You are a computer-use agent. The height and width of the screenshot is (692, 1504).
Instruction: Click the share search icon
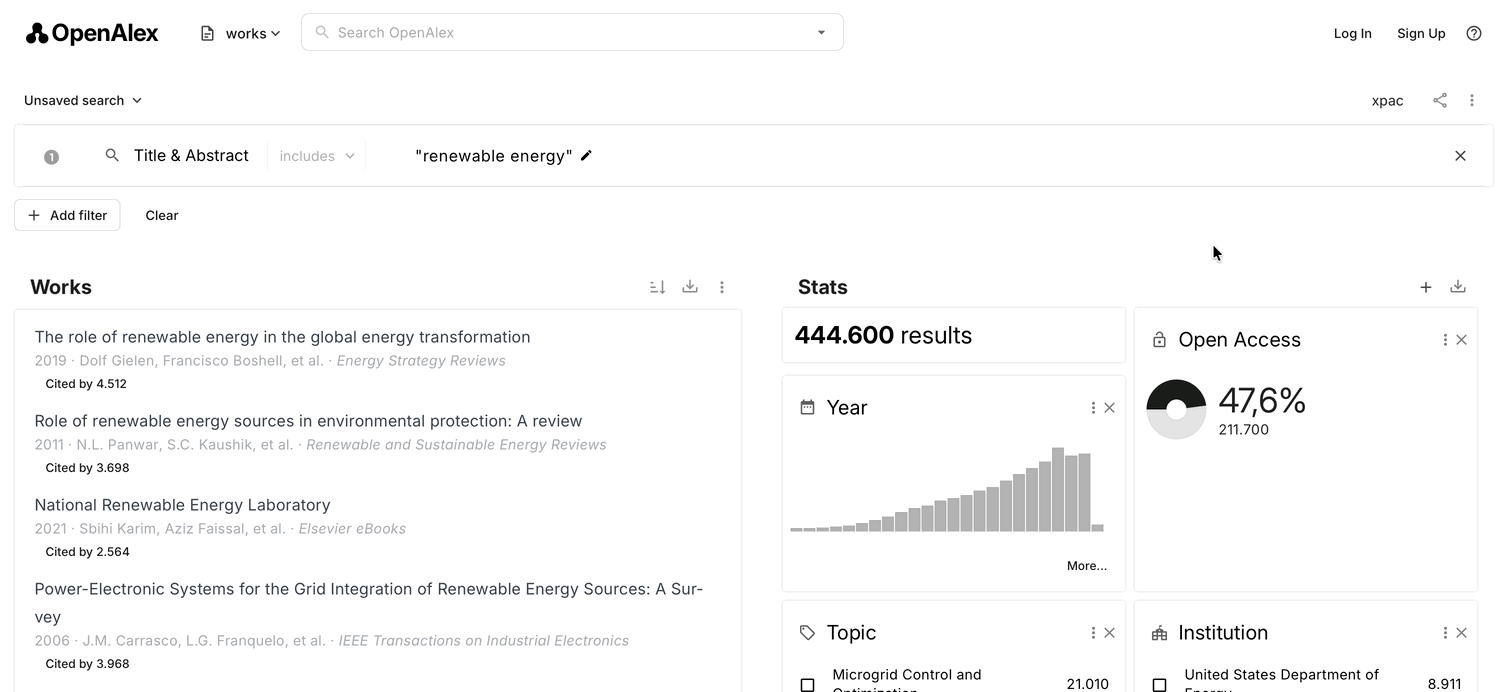click(1439, 100)
